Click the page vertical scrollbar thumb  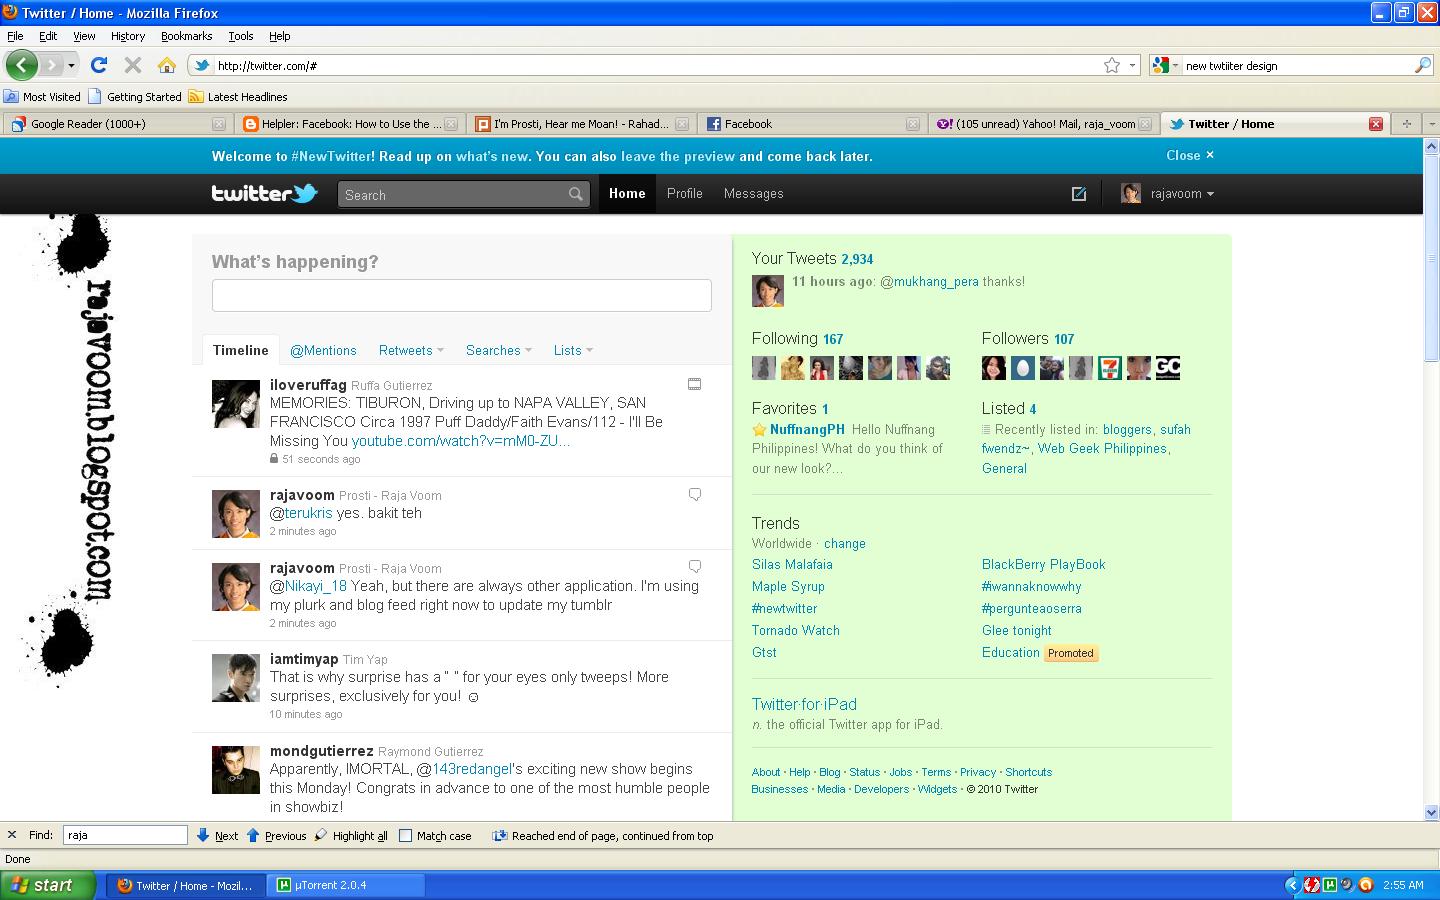[1431, 258]
